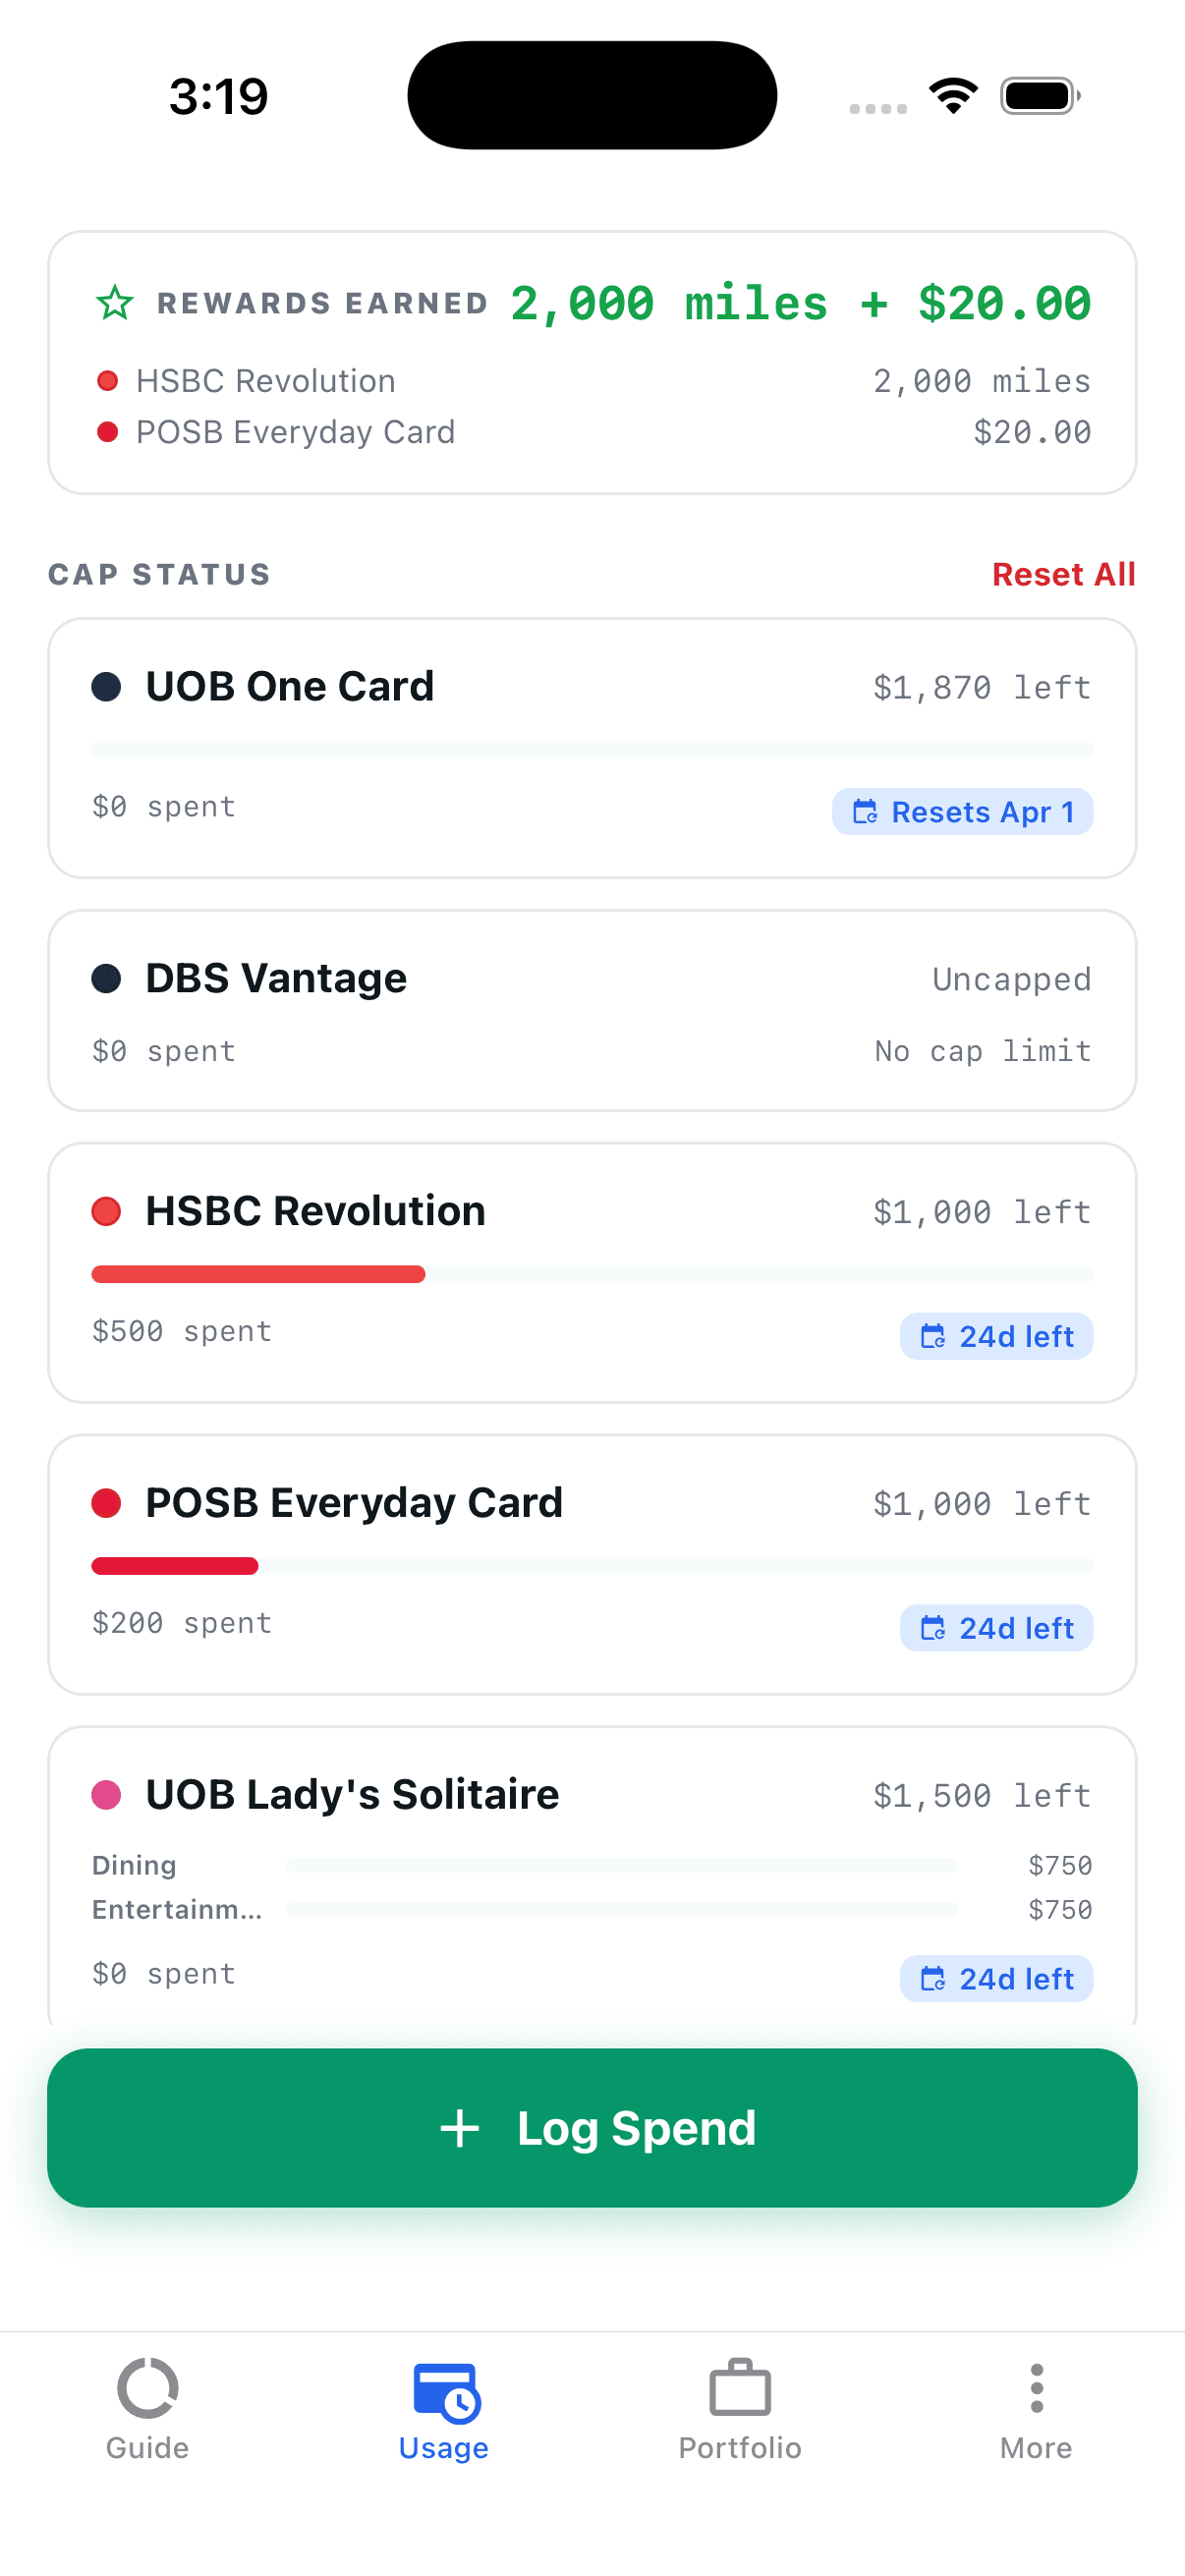Tap the UOB One Card color dot
The image size is (1185, 2576).
[x=106, y=687]
